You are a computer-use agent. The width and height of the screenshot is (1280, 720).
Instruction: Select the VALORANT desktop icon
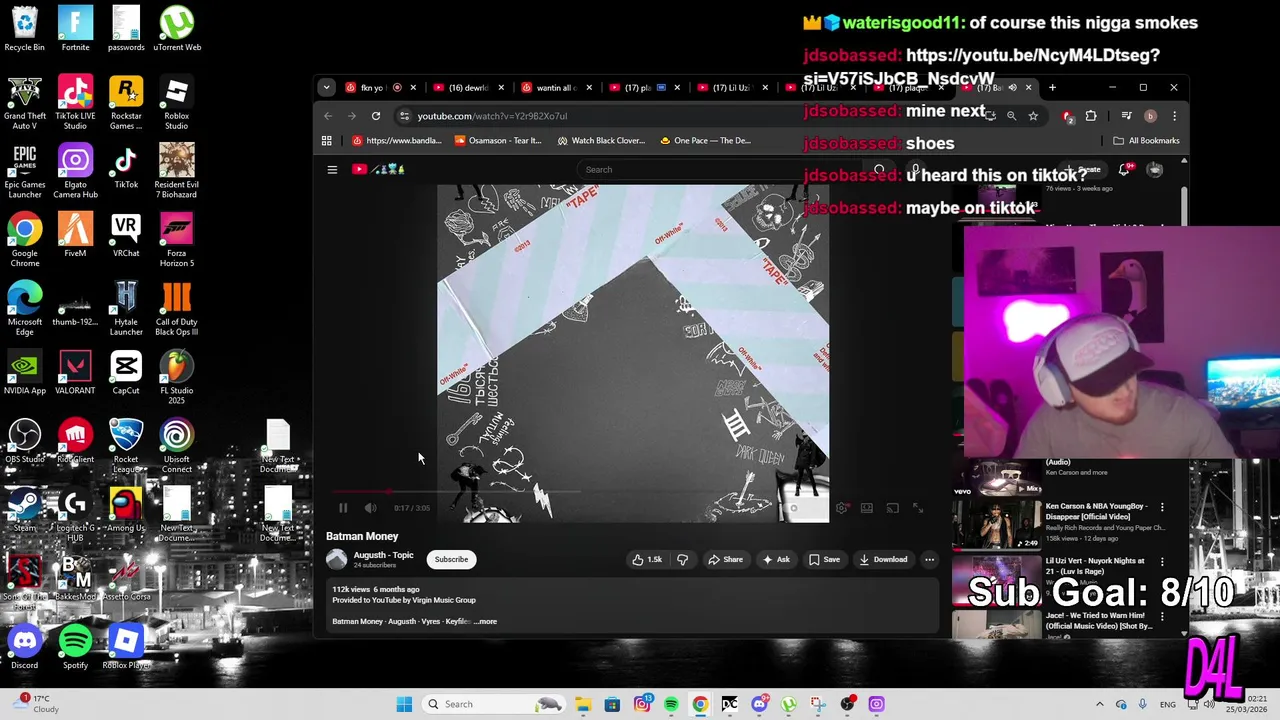pyautogui.click(x=75, y=372)
